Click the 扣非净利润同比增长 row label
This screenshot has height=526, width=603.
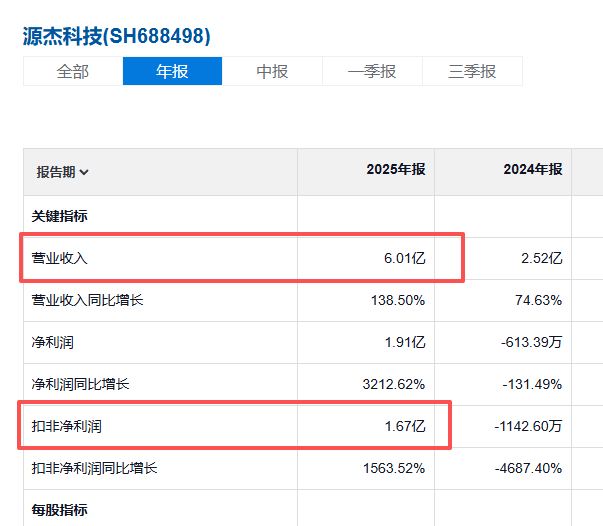(x=94, y=468)
